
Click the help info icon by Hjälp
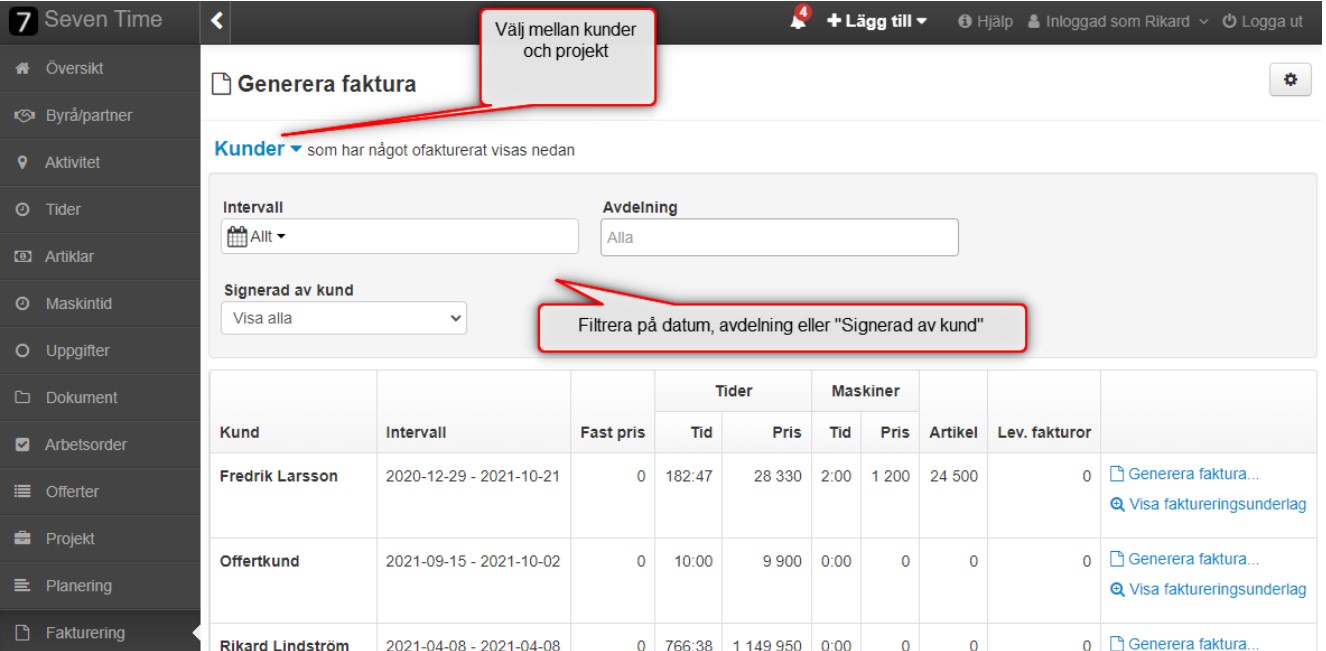click(x=965, y=21)
